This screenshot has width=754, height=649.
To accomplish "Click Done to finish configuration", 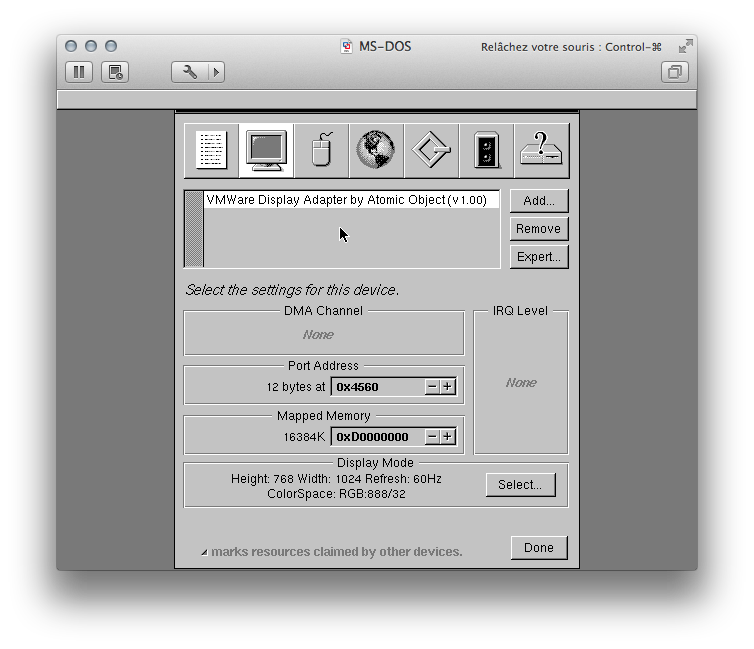I will click(x=539, y=548).
